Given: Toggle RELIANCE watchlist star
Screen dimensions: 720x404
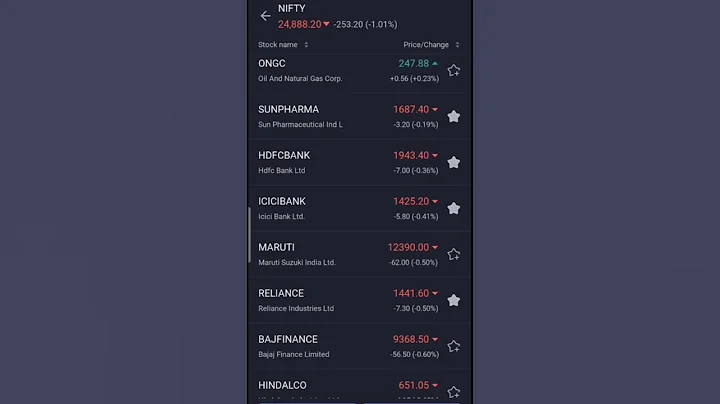Looking at the screenshot, I should (453, 300).
